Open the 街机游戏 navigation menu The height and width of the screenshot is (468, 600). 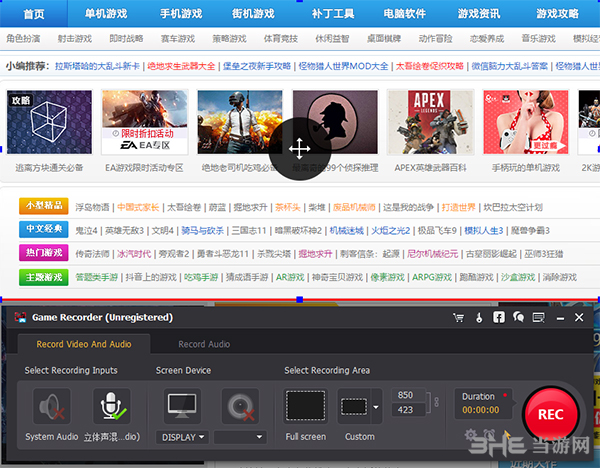tap(253, 14)
